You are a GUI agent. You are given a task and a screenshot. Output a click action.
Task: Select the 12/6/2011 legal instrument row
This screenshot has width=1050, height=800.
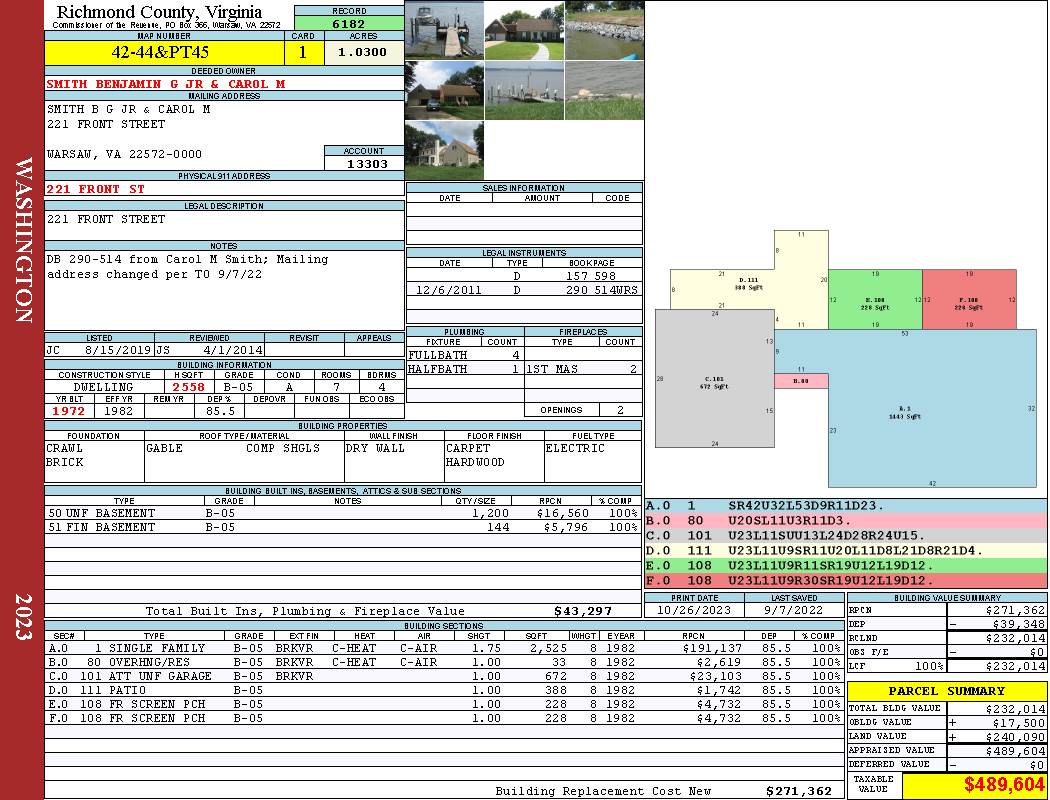524,290
